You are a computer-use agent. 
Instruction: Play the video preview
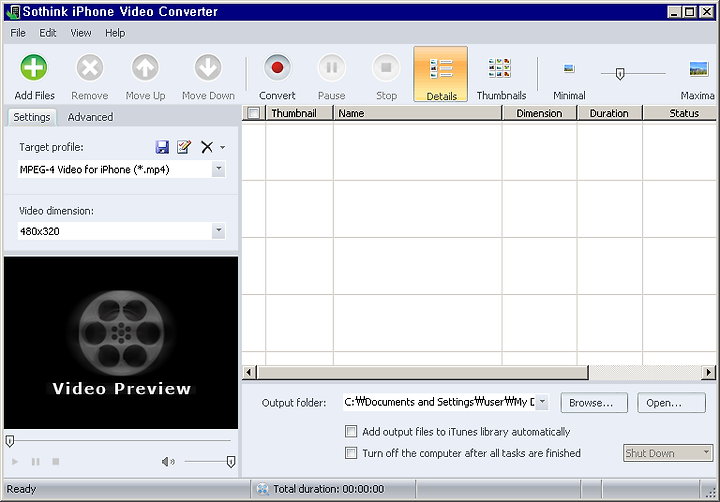pos(15,462)
